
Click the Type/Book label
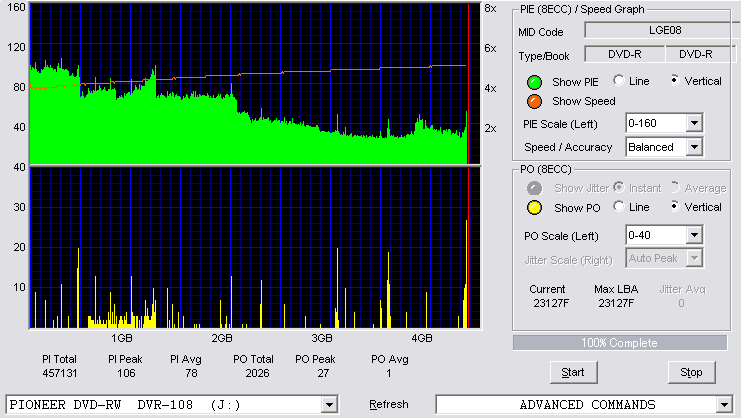point(543,56)
